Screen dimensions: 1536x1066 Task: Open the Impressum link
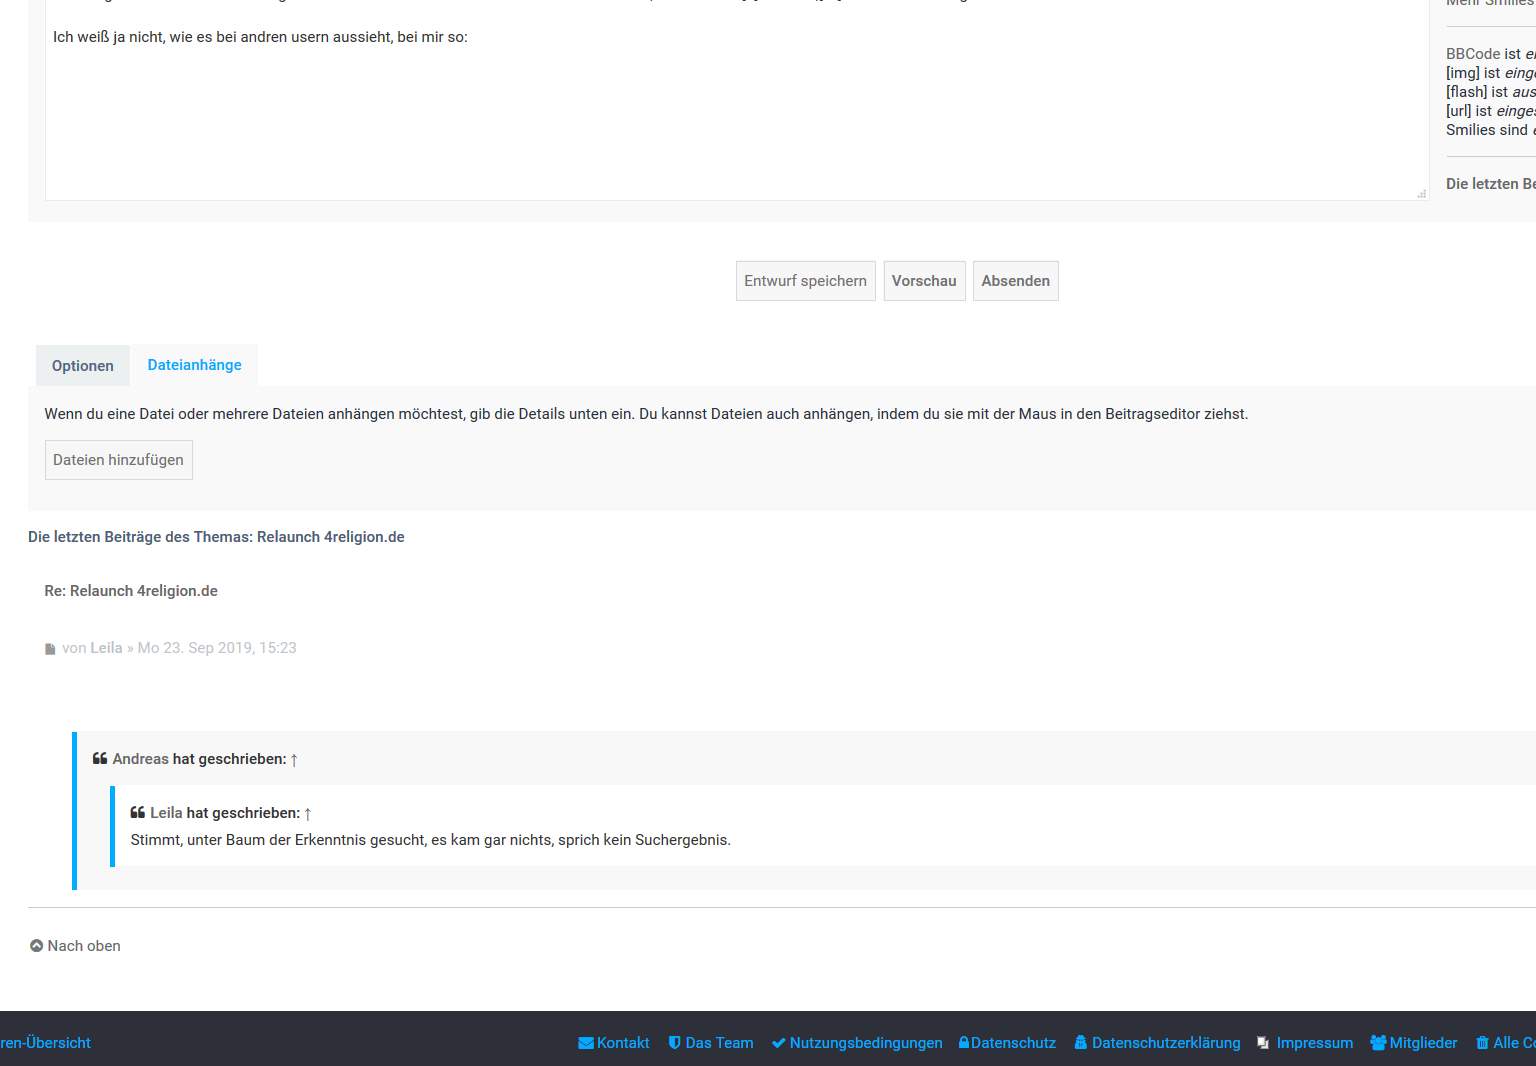pyautogui.click(x=1315, y=1043)
